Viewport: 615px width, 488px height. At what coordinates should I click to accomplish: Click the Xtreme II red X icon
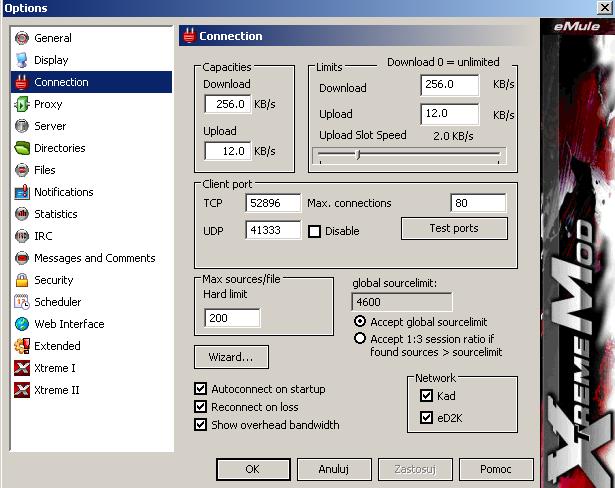(22, 390)
